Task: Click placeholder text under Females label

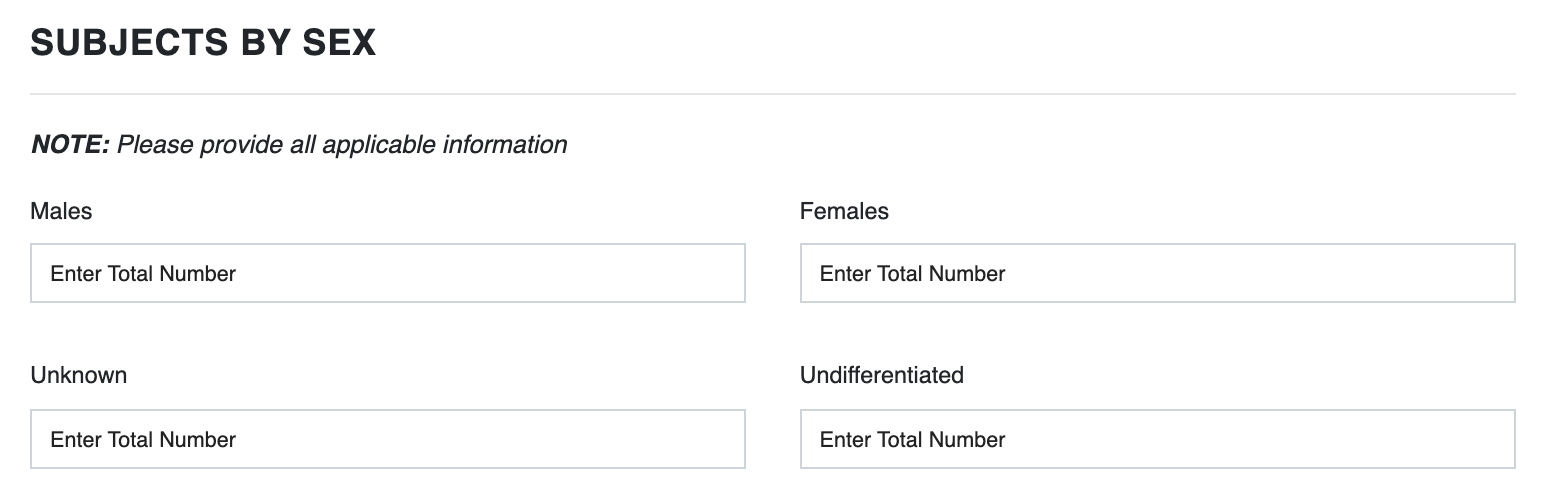Action: pos(912,273)
